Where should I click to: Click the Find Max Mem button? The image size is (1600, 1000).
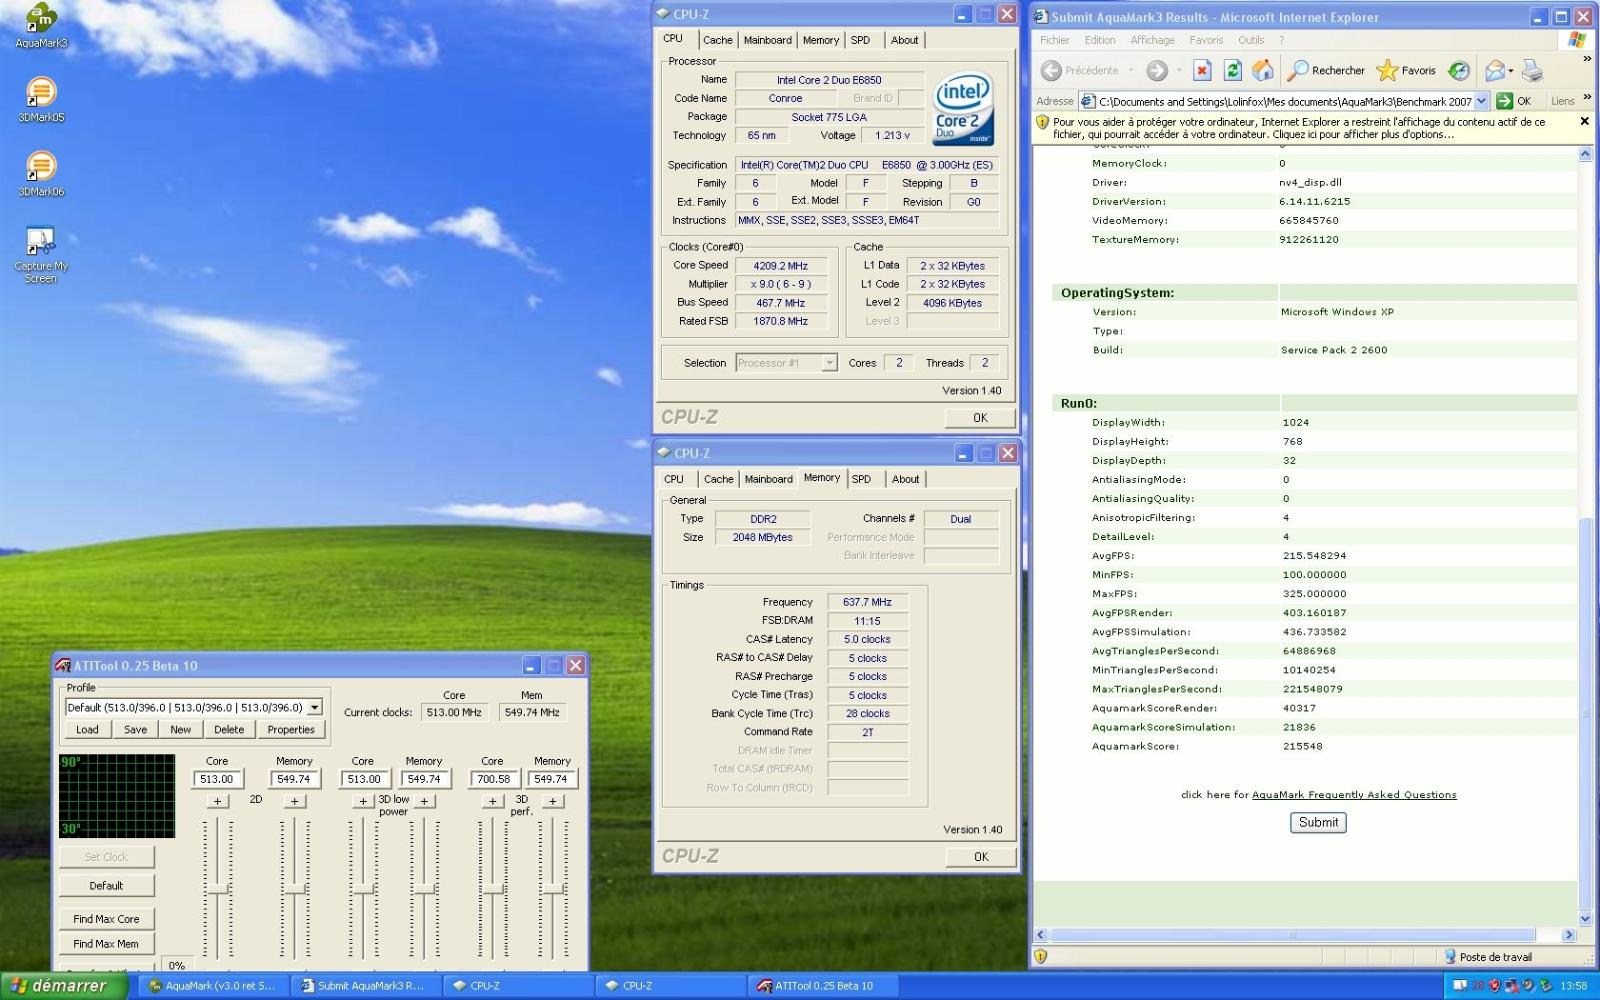pyautogui.click(x=106, y=944)
